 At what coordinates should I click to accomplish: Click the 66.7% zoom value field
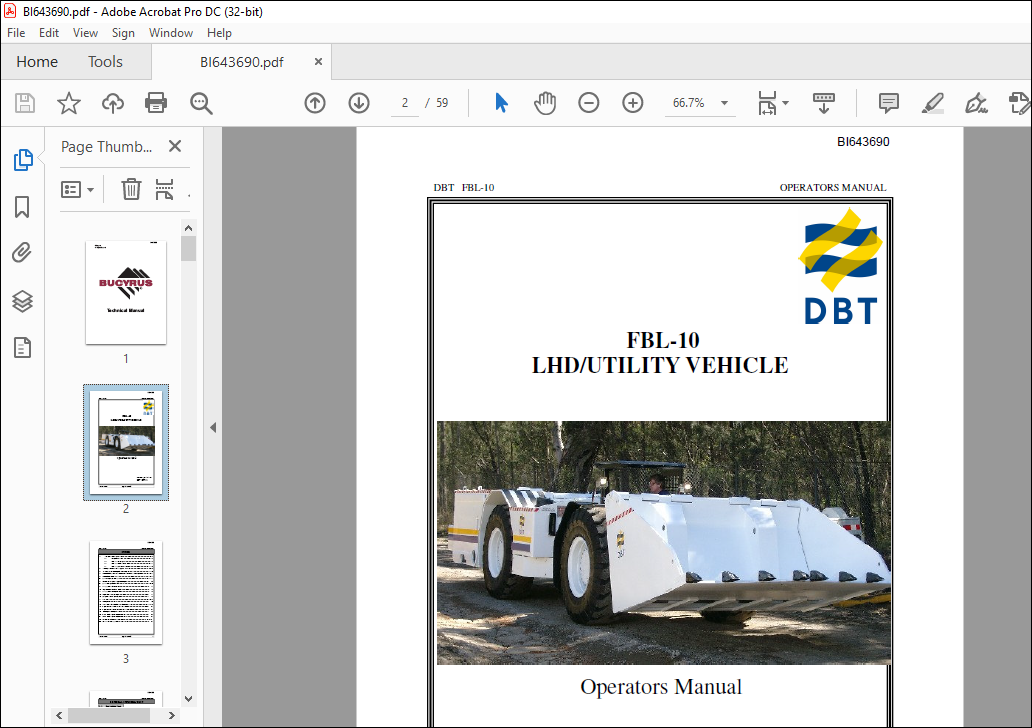(688, 103)
